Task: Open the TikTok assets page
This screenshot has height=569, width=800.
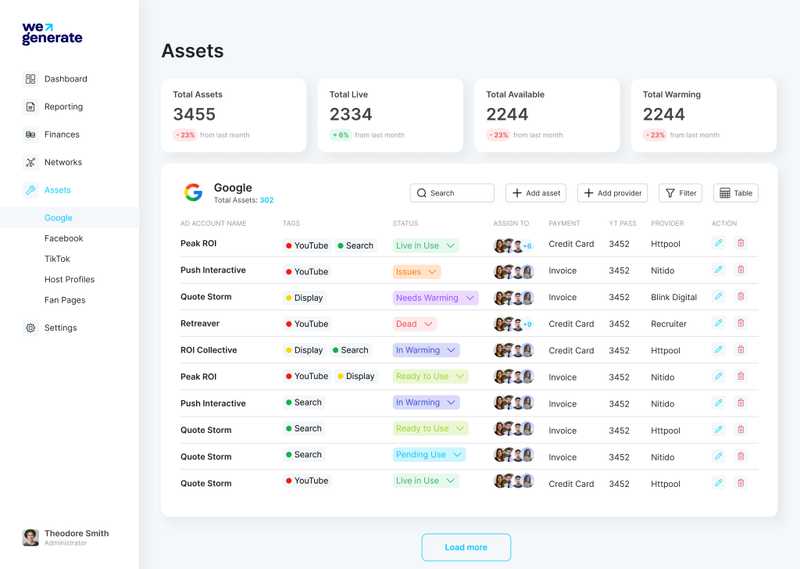Action: 57,259
